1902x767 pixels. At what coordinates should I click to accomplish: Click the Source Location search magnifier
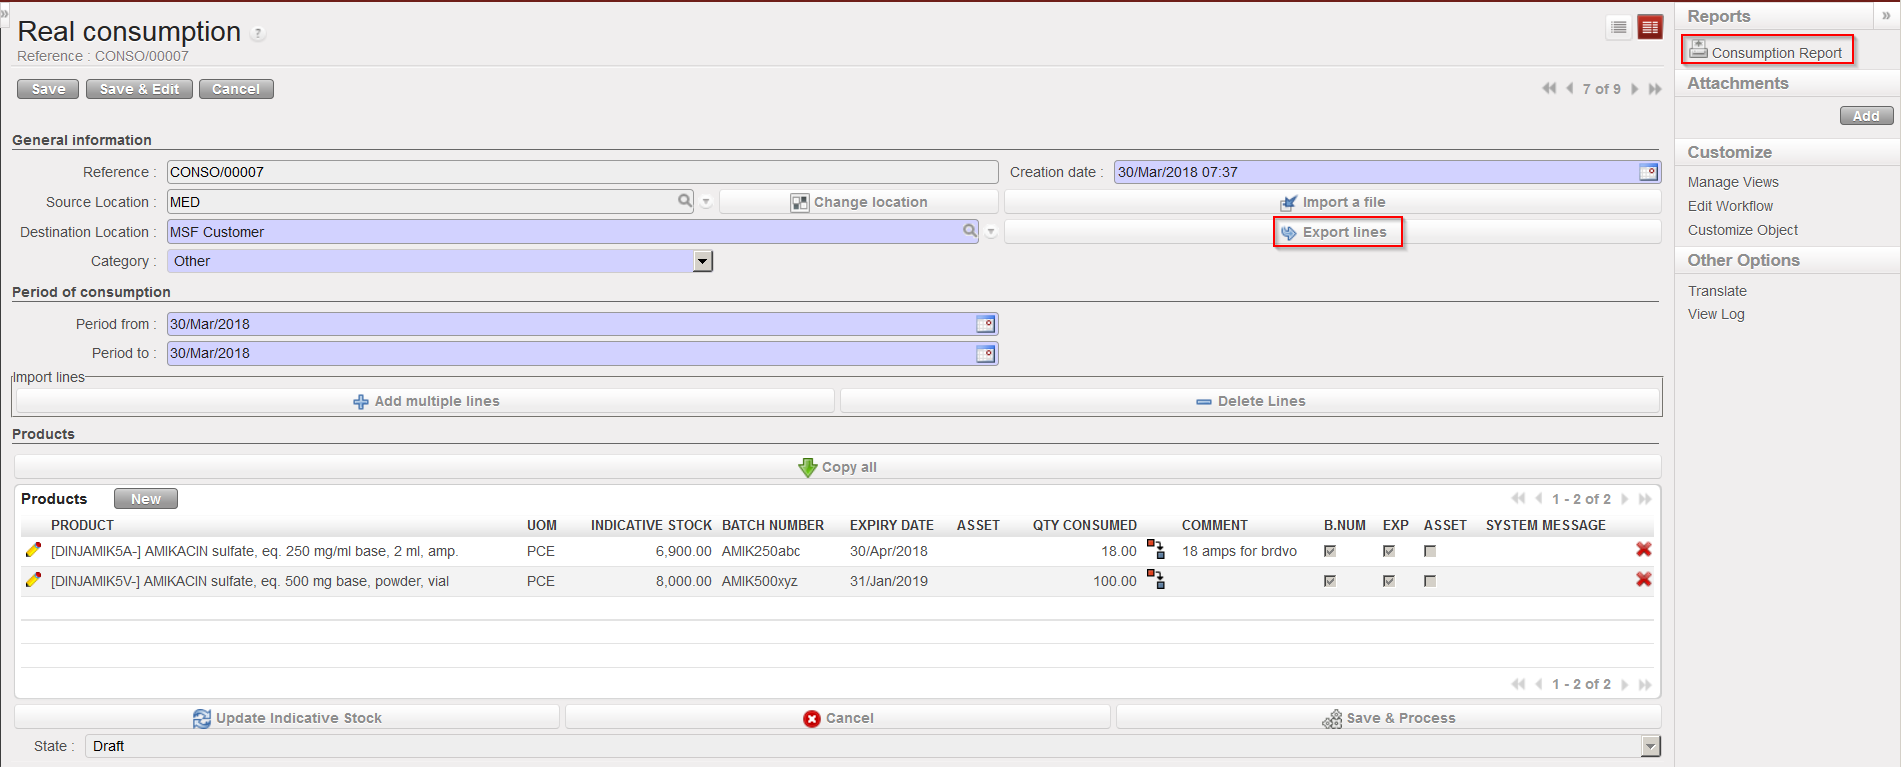click(x=685, y=201)
